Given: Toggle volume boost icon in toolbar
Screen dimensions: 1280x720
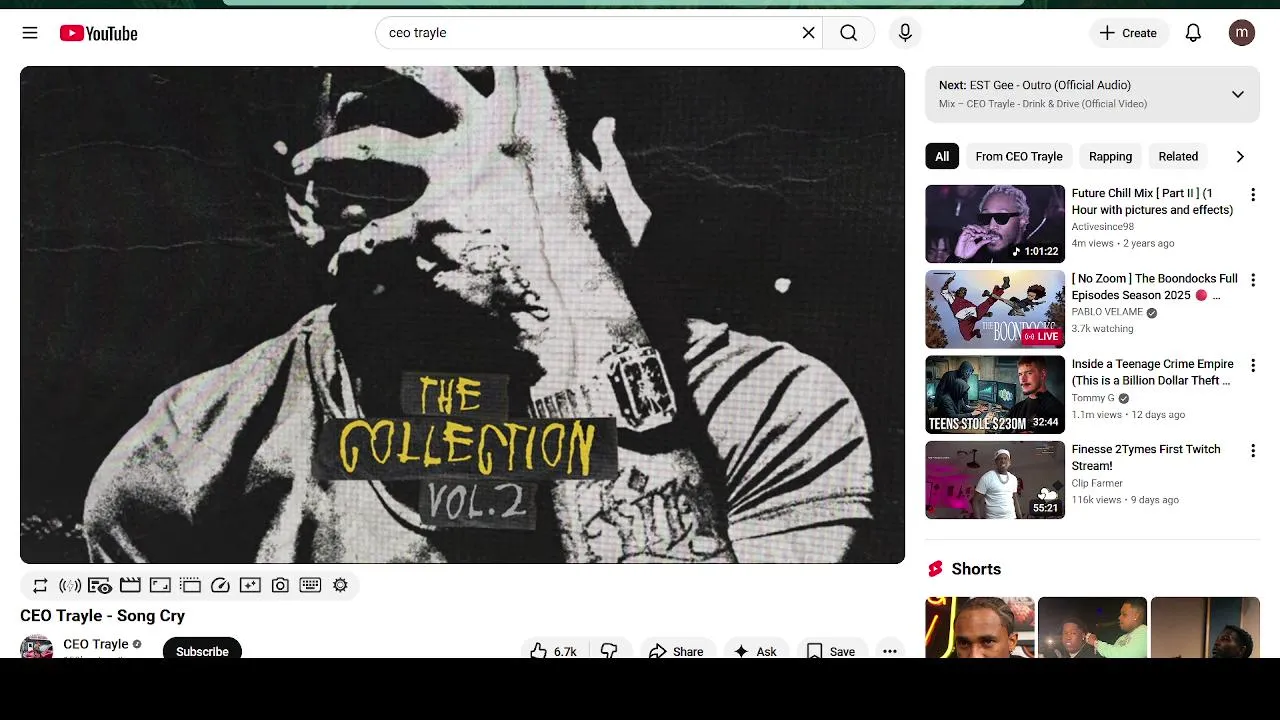Looking at the screenshot, I should tap(70, 586).
